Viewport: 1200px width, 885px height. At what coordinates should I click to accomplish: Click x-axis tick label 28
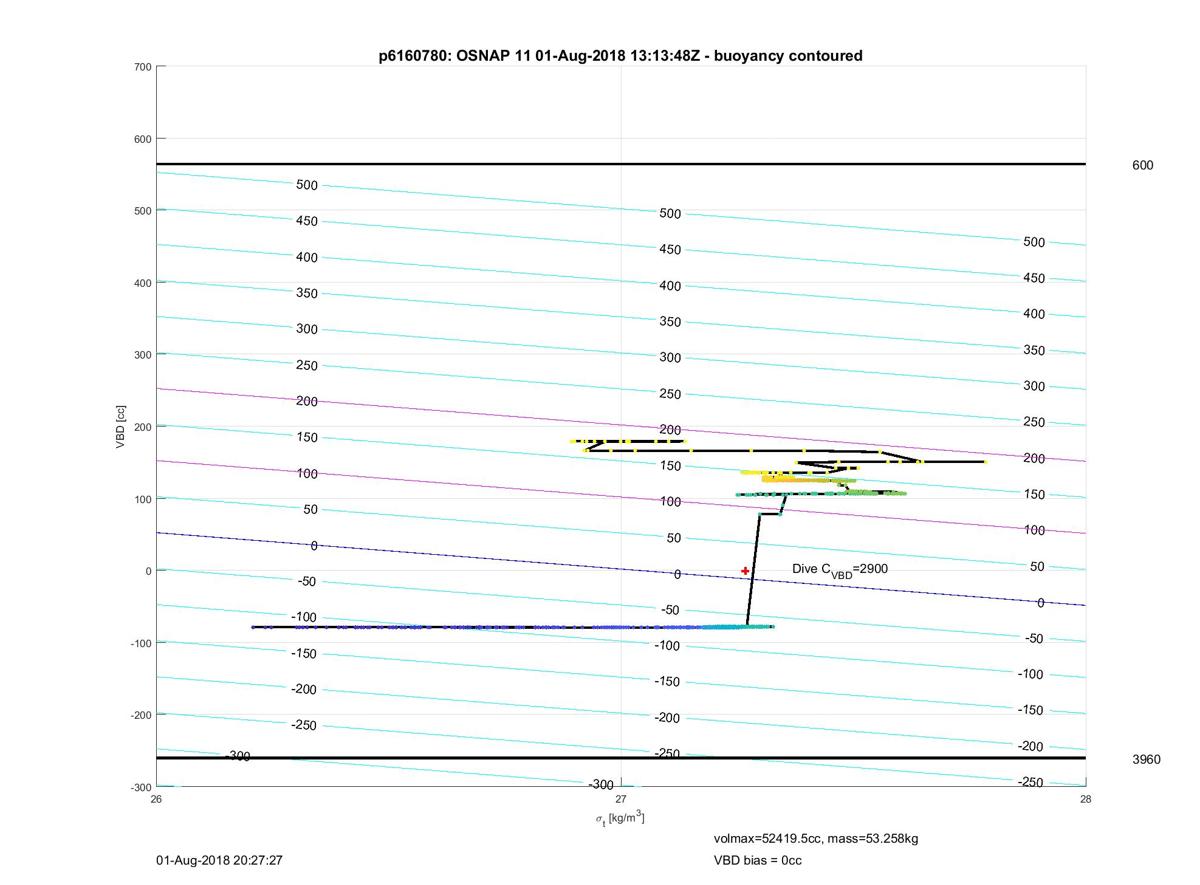pyautogui.click(x=1085, y=799)
